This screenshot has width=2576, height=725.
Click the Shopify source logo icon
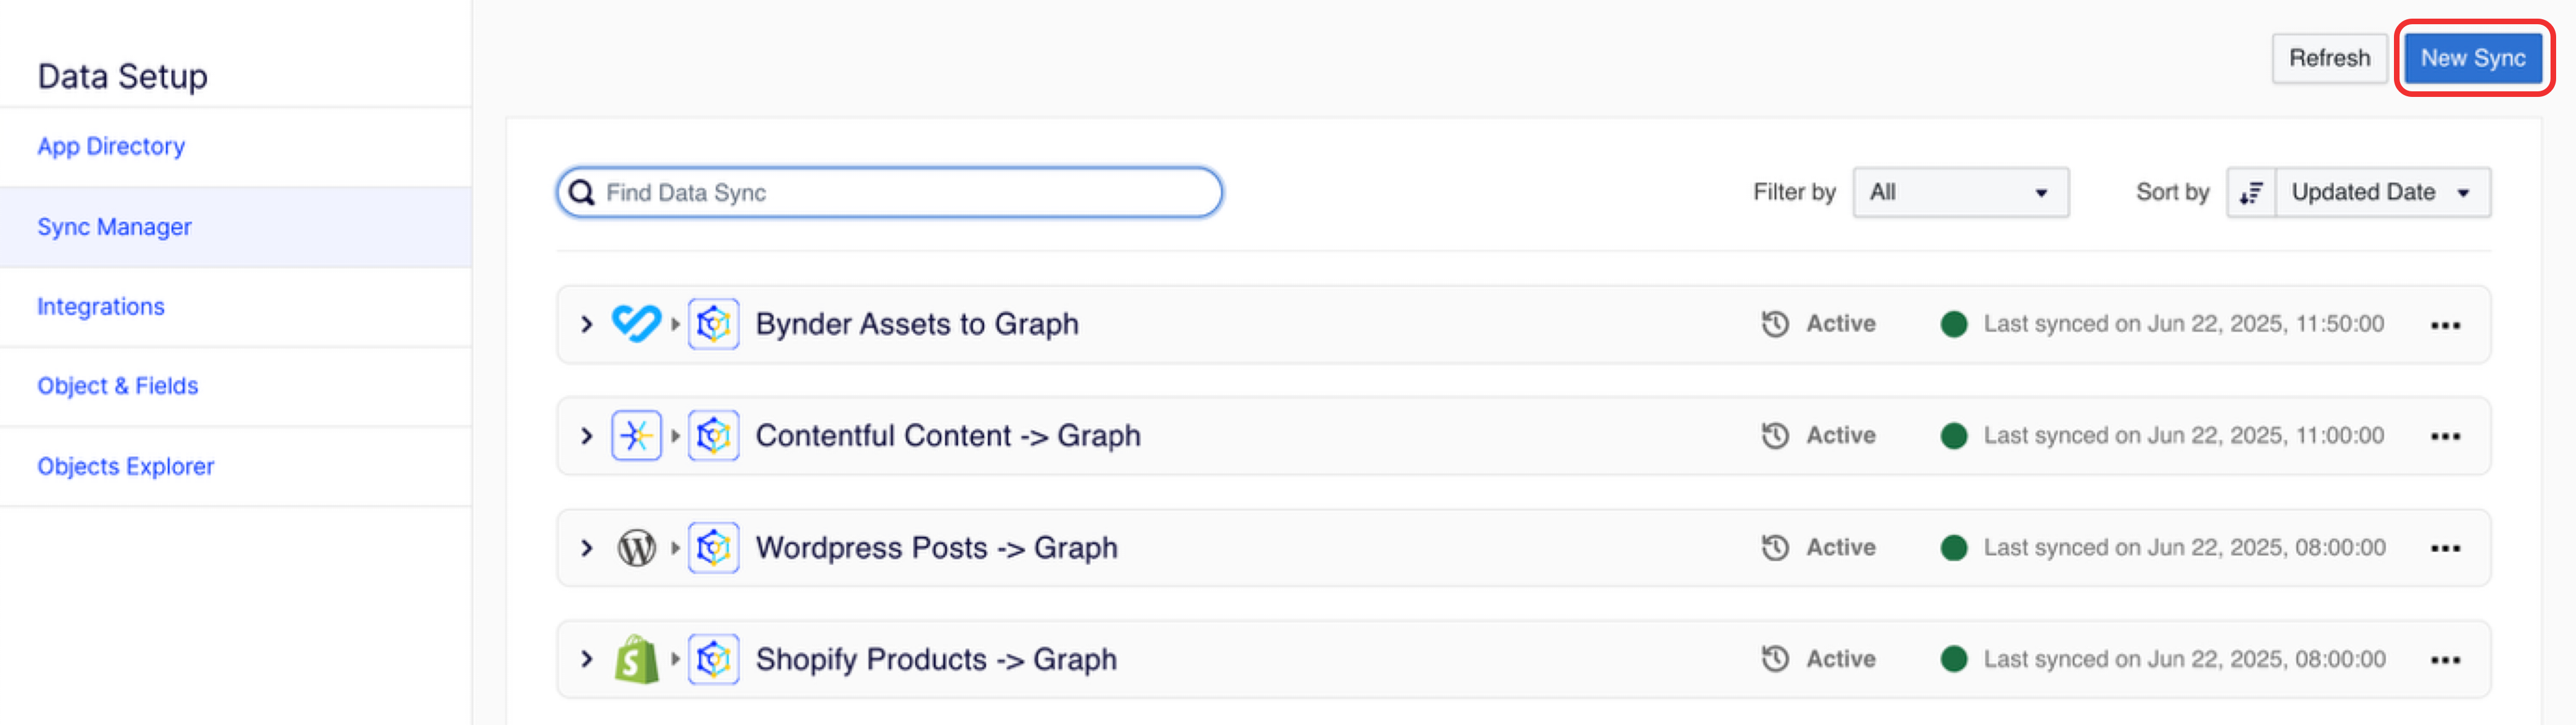pos(636,659)
